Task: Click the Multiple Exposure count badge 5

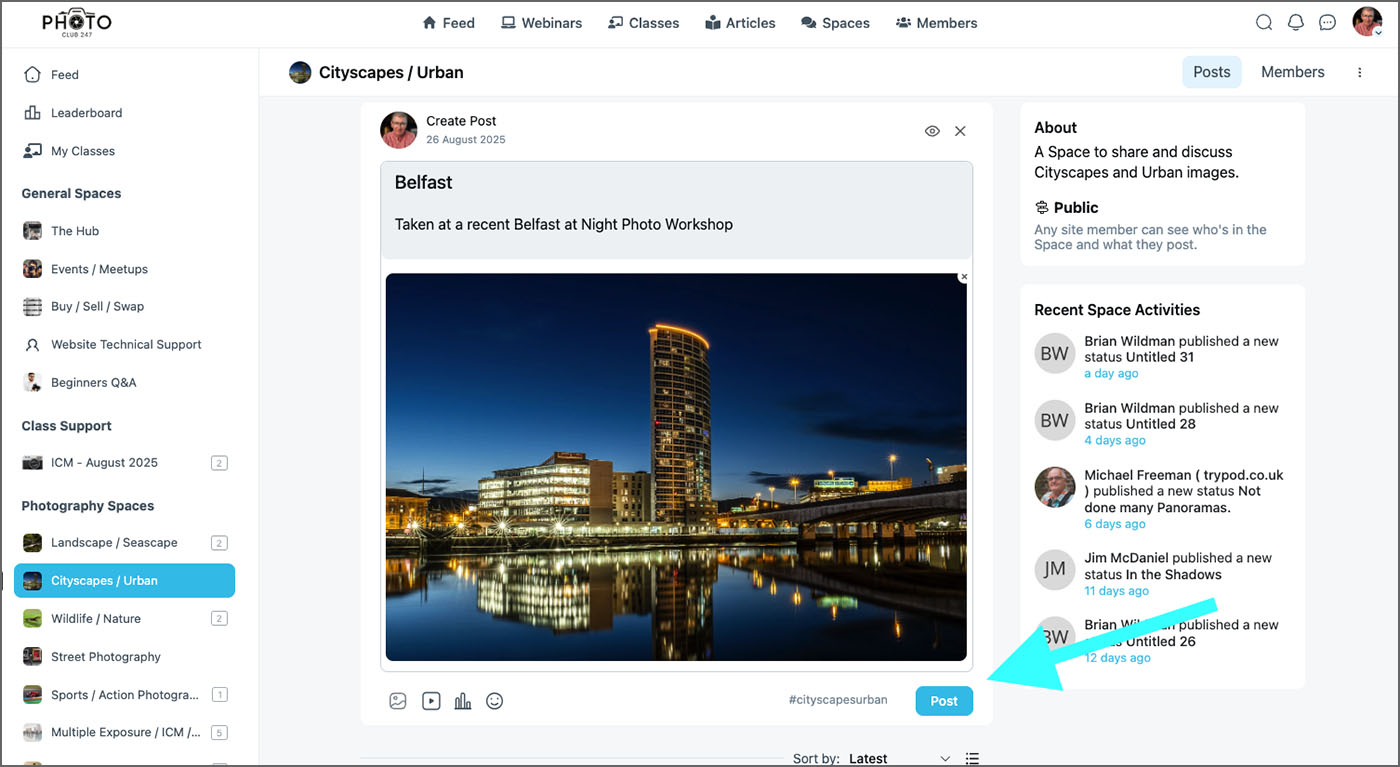Action: (219, 733)
